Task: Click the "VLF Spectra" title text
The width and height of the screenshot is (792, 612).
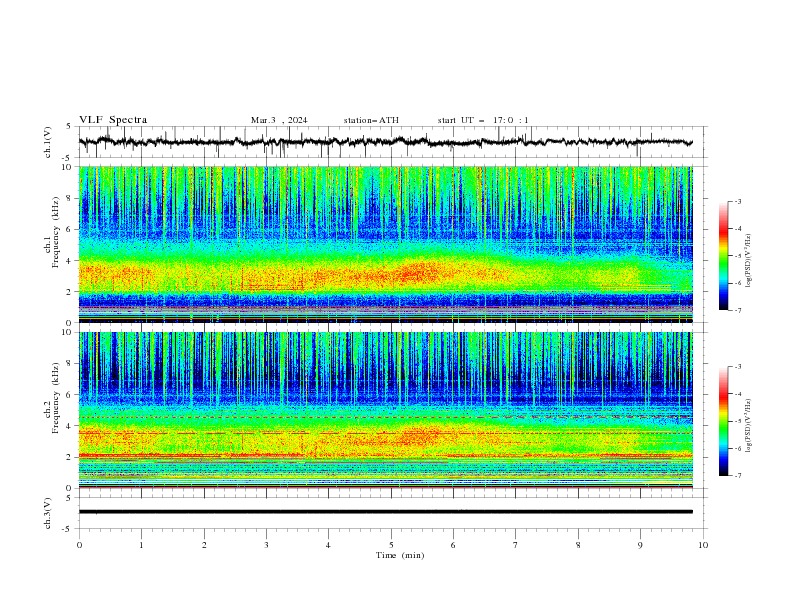Action: (x=113, y=120)
